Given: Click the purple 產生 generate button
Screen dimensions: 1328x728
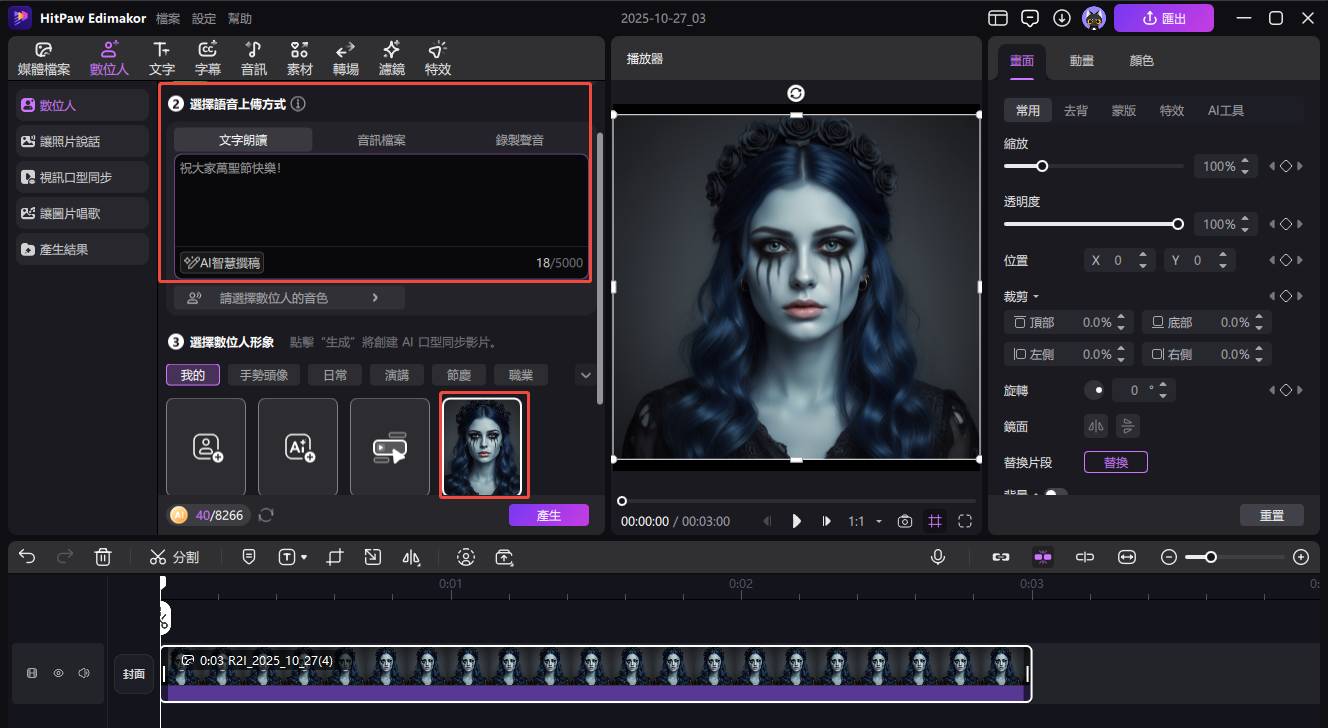Looking at the screenshot, I should coord(548,515).
